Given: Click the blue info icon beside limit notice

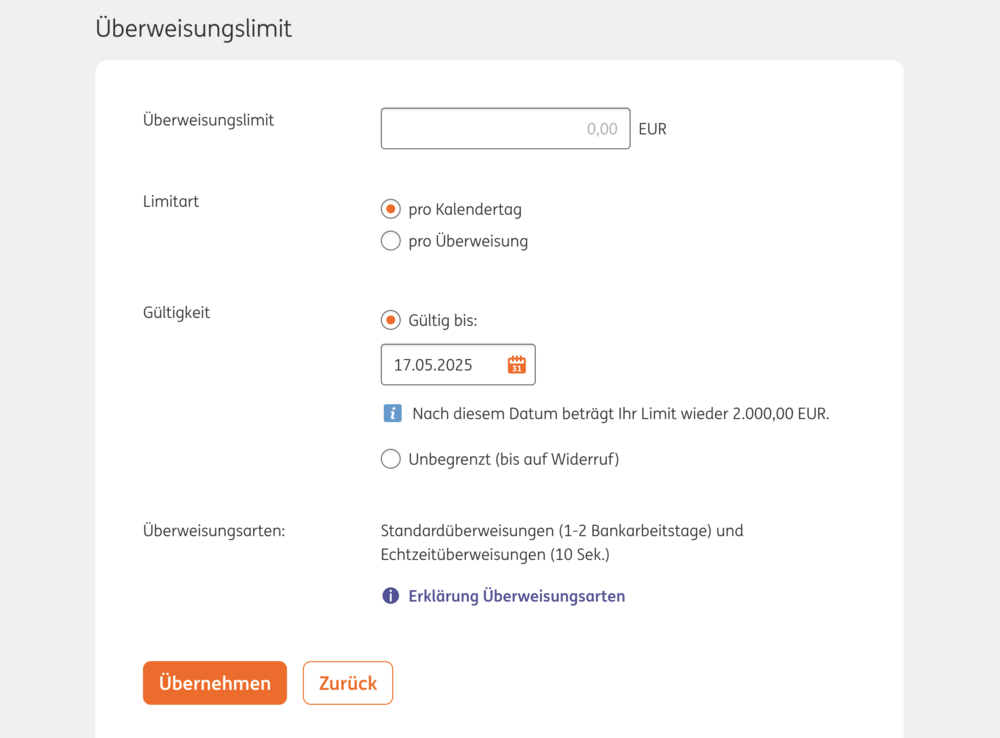Looking at the screenshot, I should 392,413.
